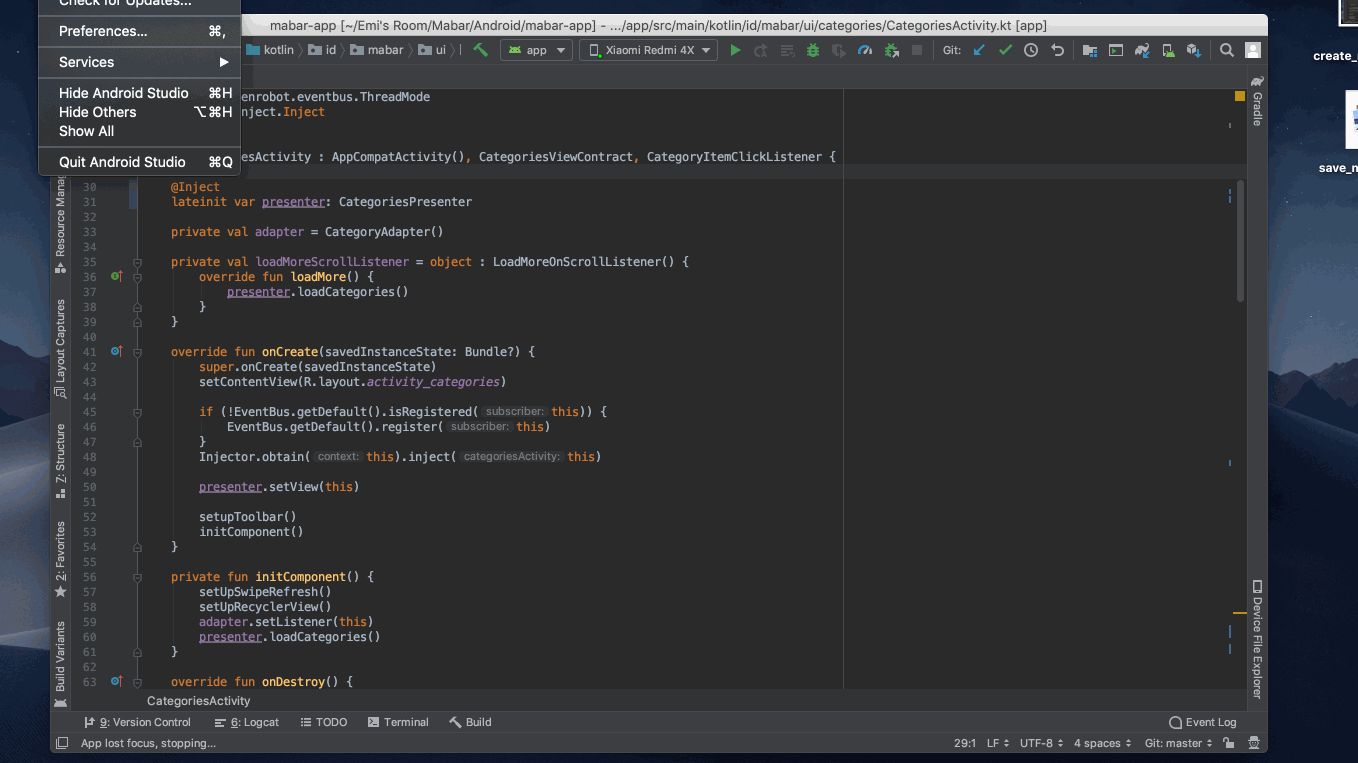Collapse the onDestroy function fold at line 63
Screen dimensions: 1358x763
point(138,682)
